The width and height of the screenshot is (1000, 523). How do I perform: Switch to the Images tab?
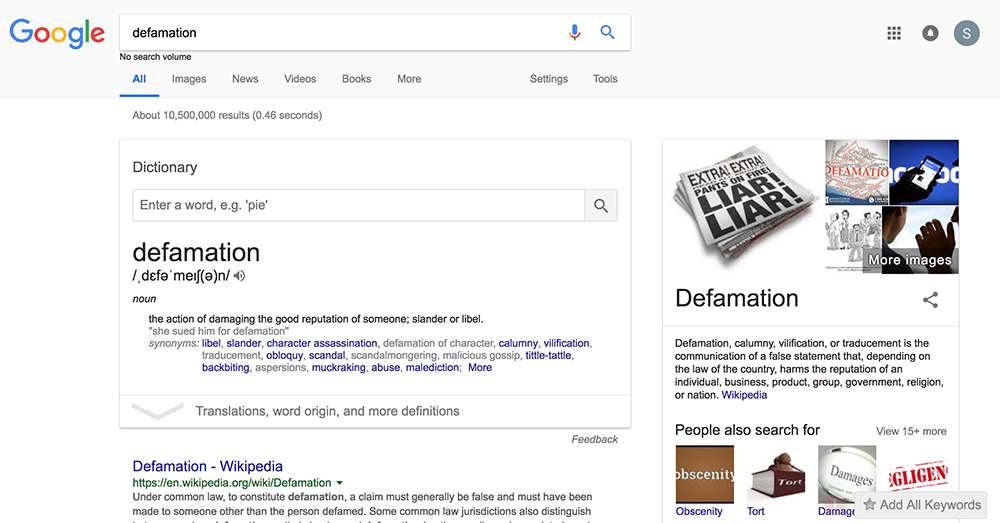pos(189,79)
